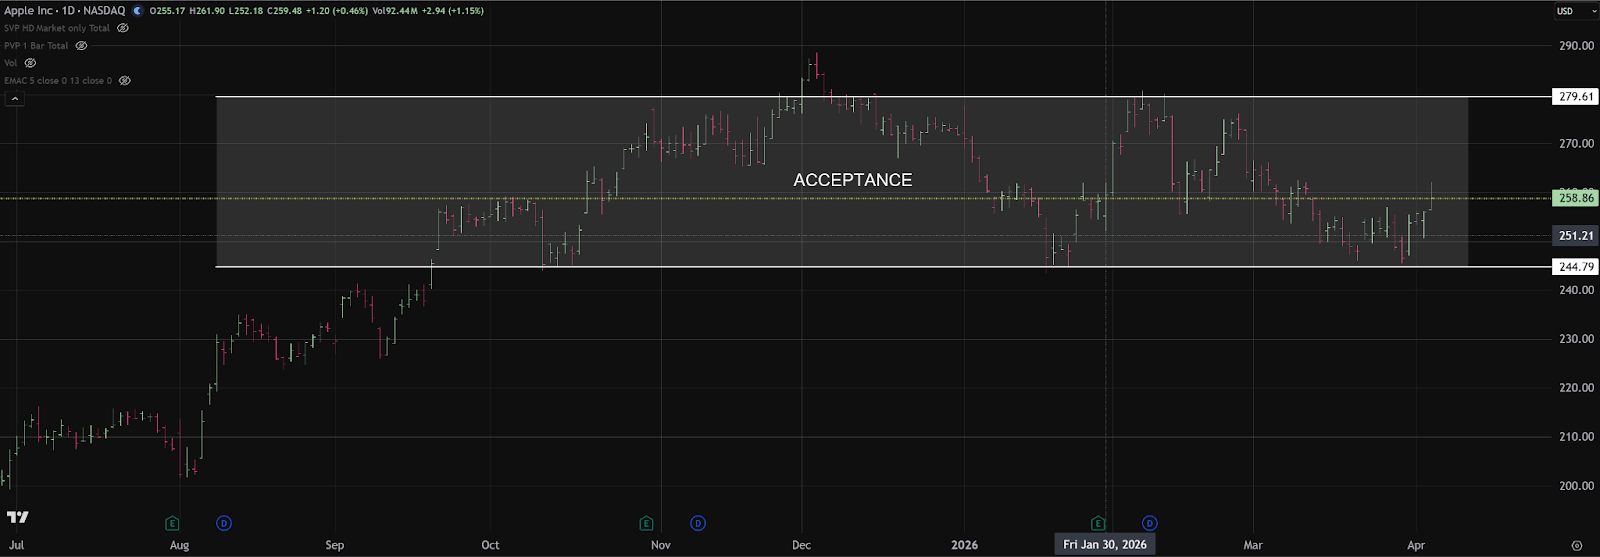Viewport: 1600px width, 557px height.
Task: Click the TradingView logo icon
Action: (17, 517)
